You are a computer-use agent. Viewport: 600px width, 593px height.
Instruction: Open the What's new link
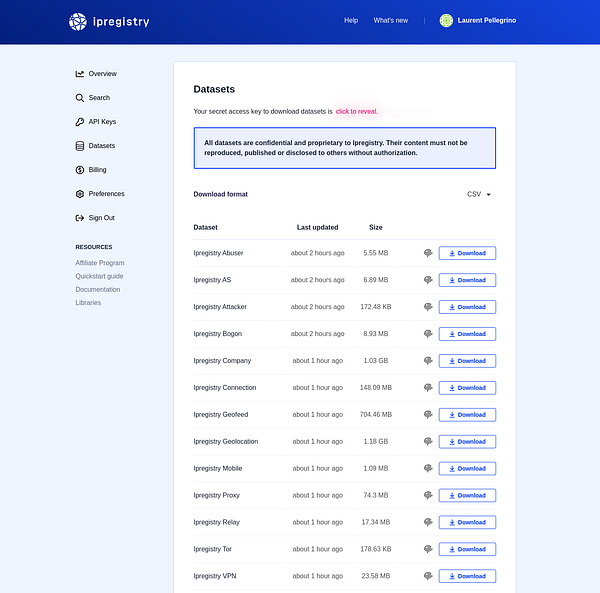coord(391,20)
